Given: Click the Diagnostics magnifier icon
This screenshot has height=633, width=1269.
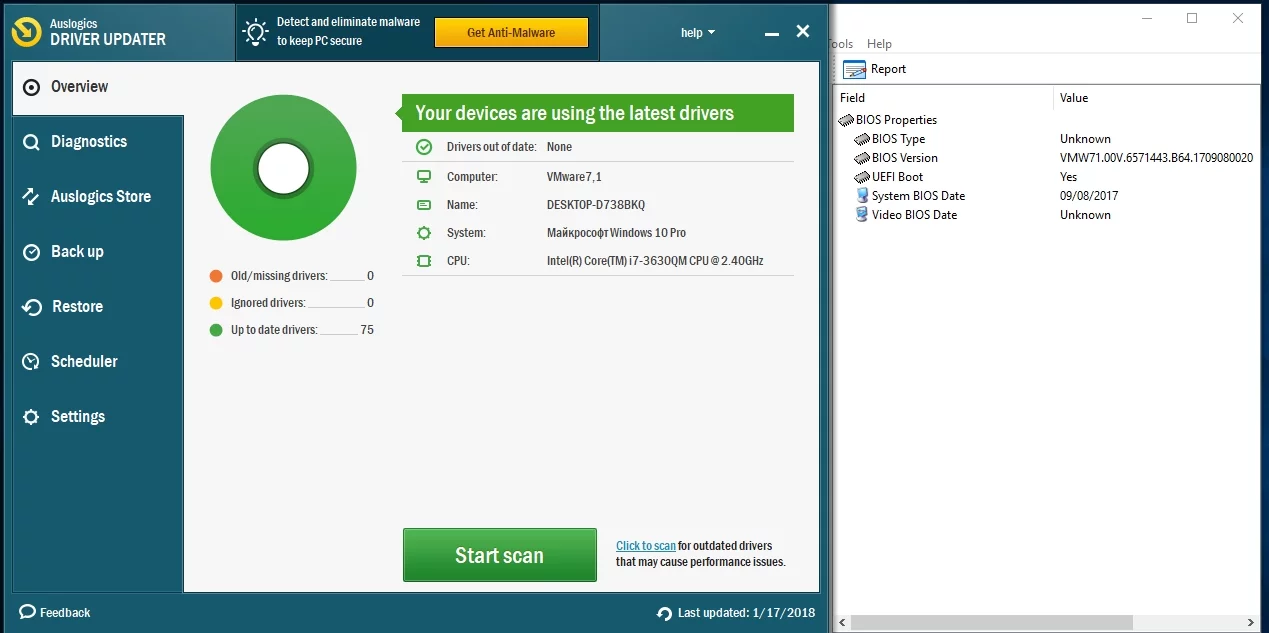Looking at the screenshot, I should (31, 142).
